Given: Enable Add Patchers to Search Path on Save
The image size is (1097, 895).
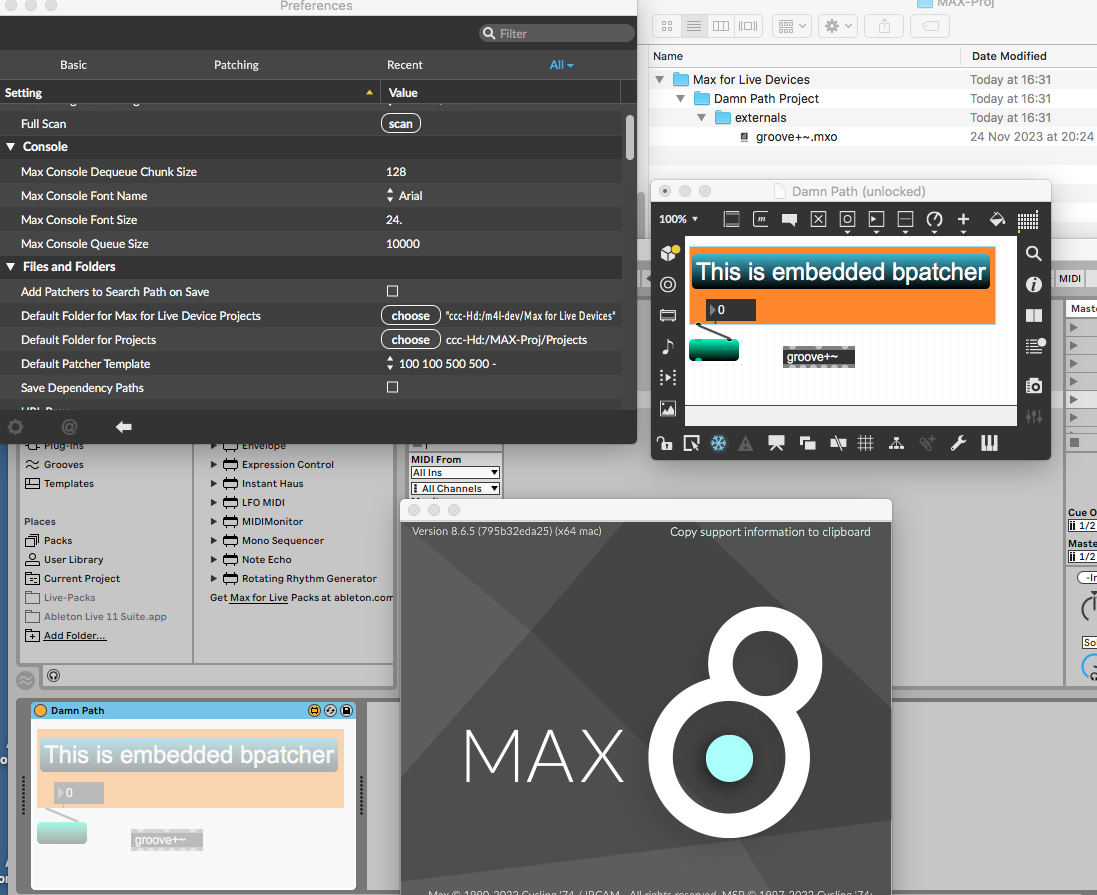Looking at the screenshot, I should pos(392,291).
